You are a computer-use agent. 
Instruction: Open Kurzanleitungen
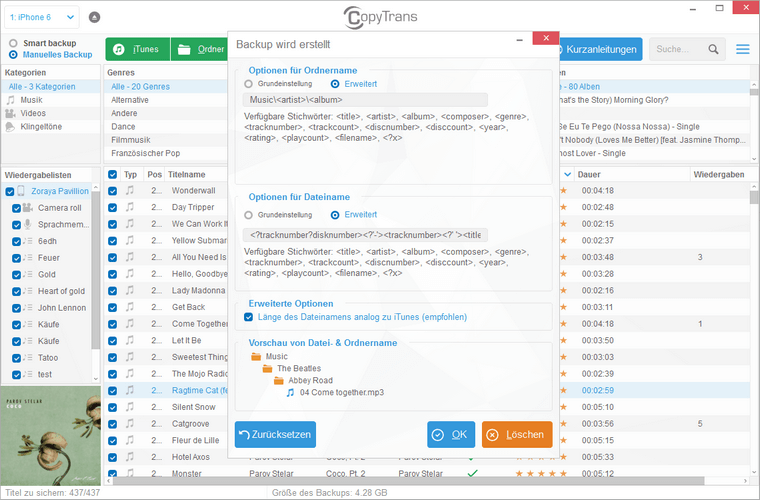pyautogui.click(x=601, y=49)
